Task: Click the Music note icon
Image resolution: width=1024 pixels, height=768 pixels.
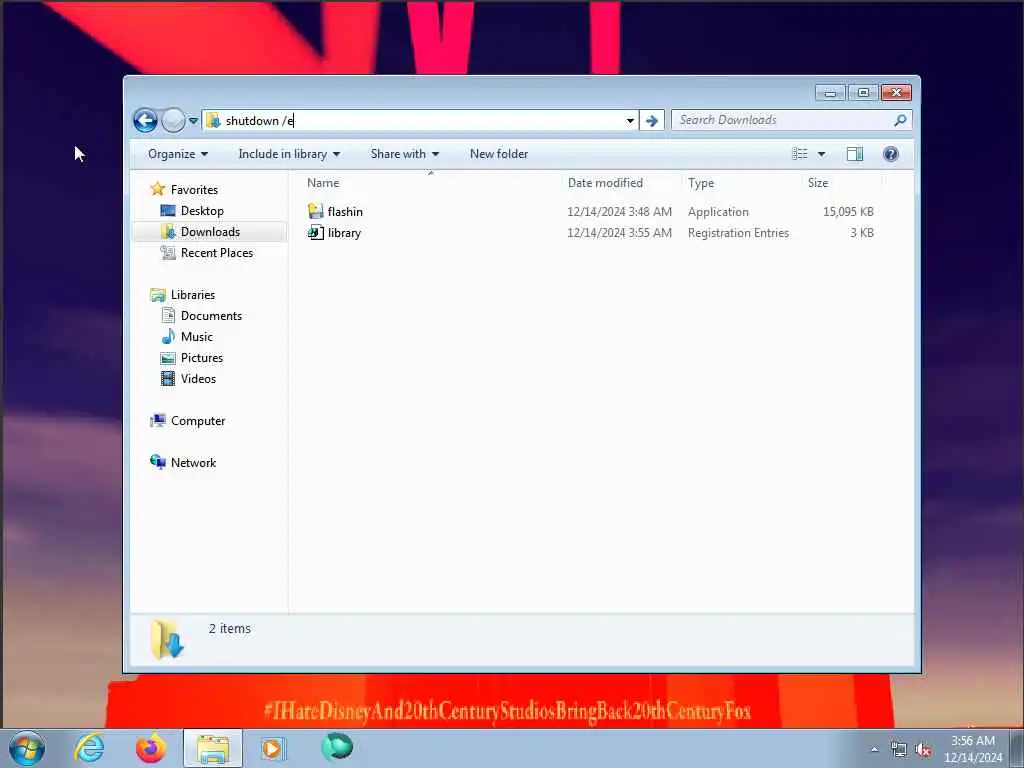Action: pos(168,336)
